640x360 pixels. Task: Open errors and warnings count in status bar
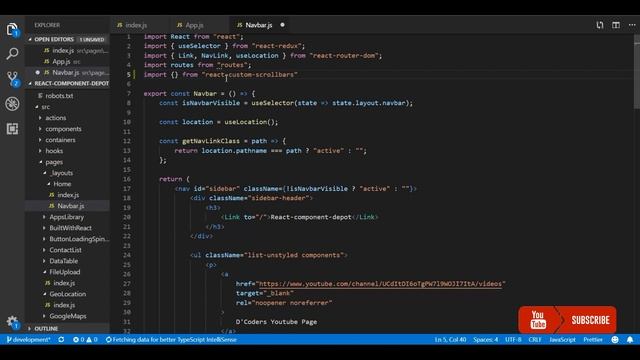(x=85, y=340)
